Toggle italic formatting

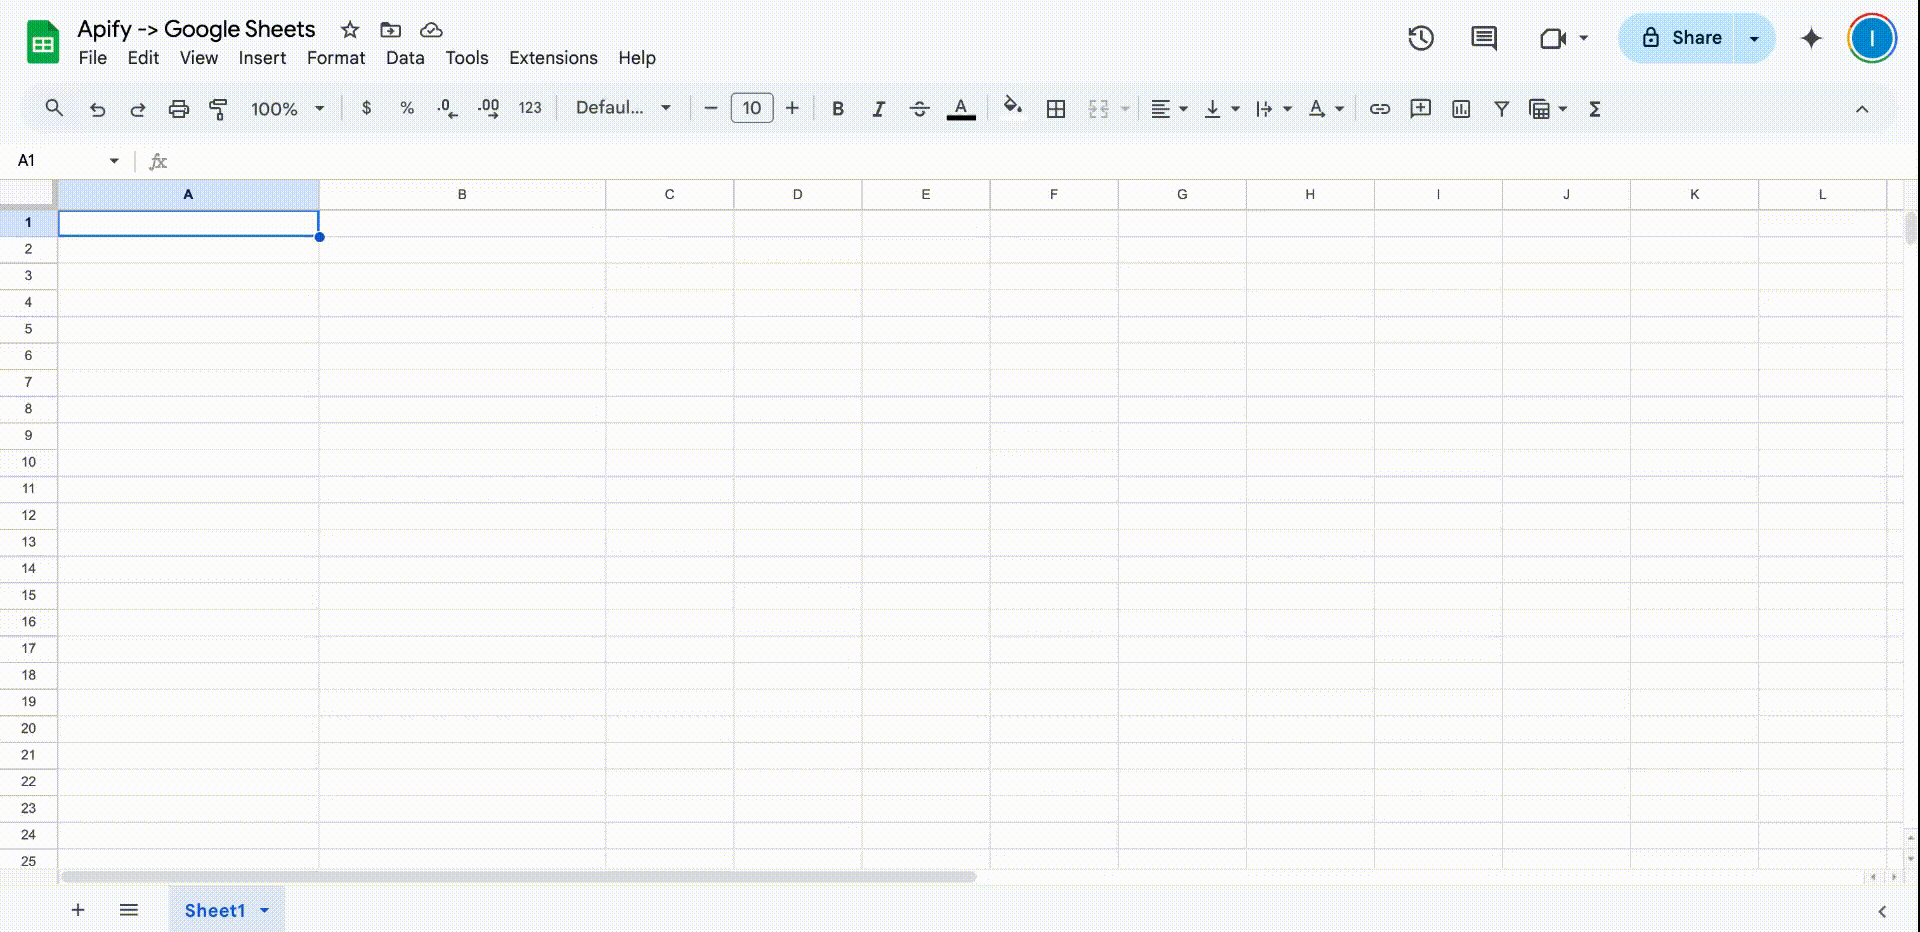coord(878,109)
